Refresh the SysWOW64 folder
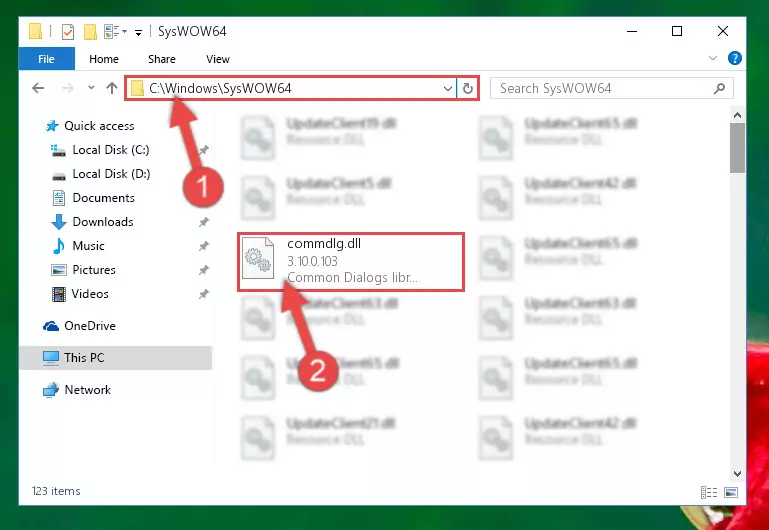Image resolution: width=769 pixels, height=530 pixels. tap(467, 89)
